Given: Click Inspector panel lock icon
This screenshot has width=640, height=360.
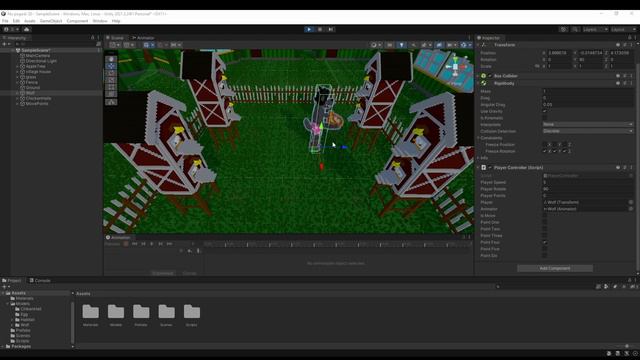Looking at the screenshot, I should (629, 38).
